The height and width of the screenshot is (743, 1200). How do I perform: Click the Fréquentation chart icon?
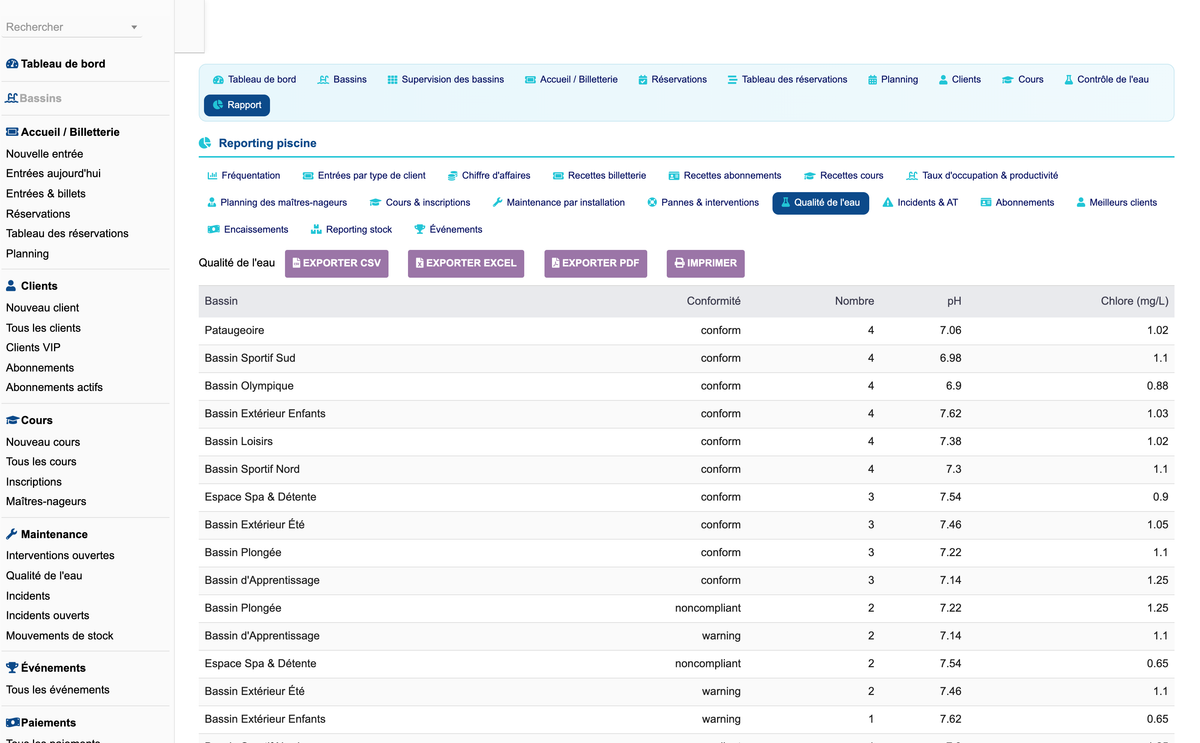[213, 176]
